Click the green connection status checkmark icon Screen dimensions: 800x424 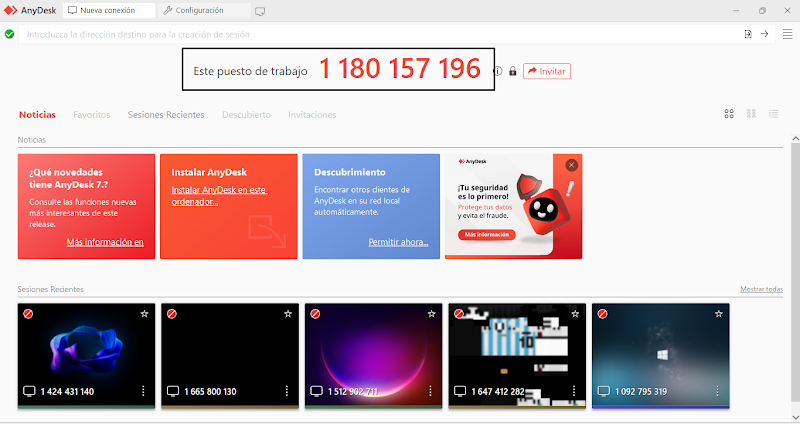click(9, 34)
